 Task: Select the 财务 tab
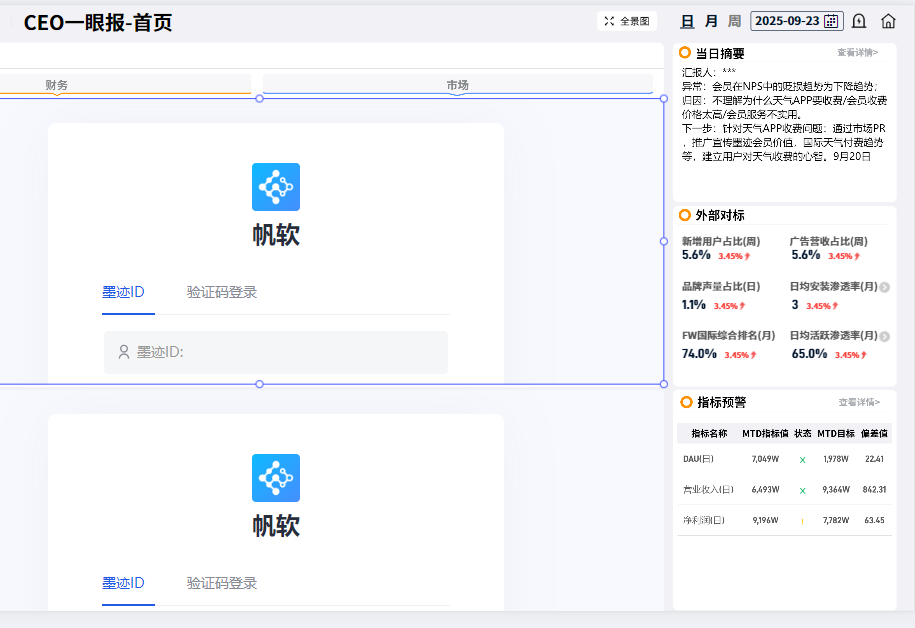pyautogui.click(x=57, y=85)
